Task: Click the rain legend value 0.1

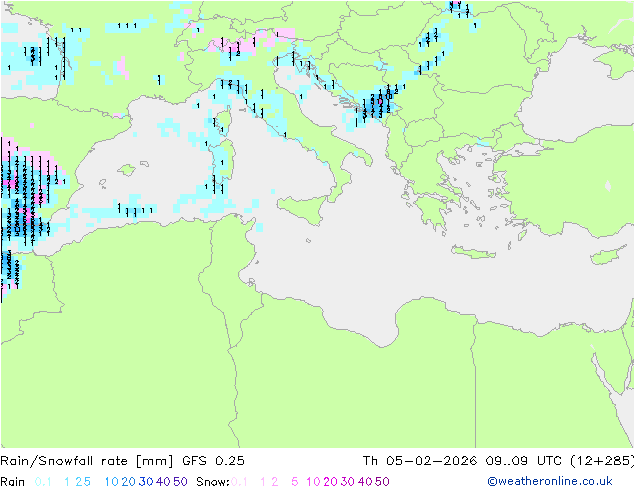Action: point(43,482)
